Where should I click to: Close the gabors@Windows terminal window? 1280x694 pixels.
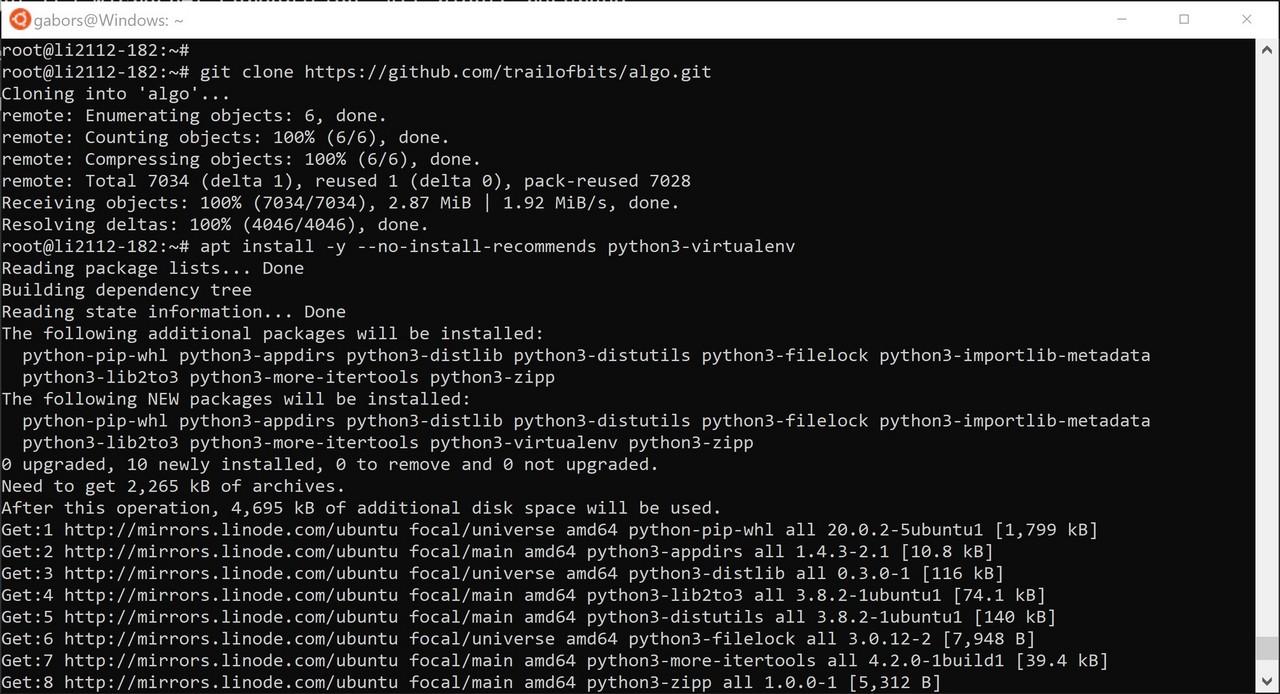pos(1246,19)
